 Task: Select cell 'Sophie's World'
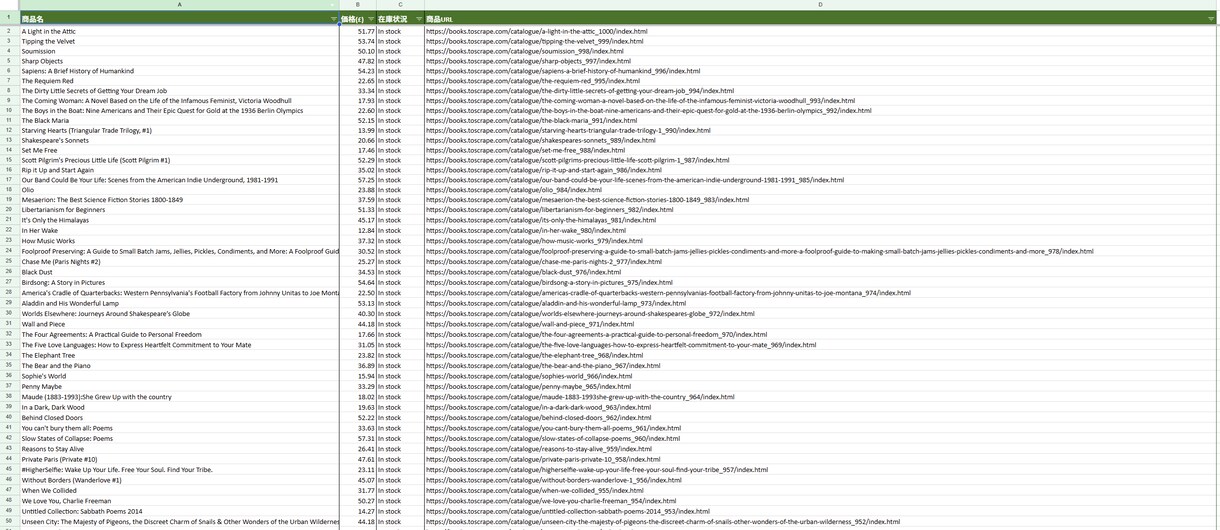coord(179,376)
